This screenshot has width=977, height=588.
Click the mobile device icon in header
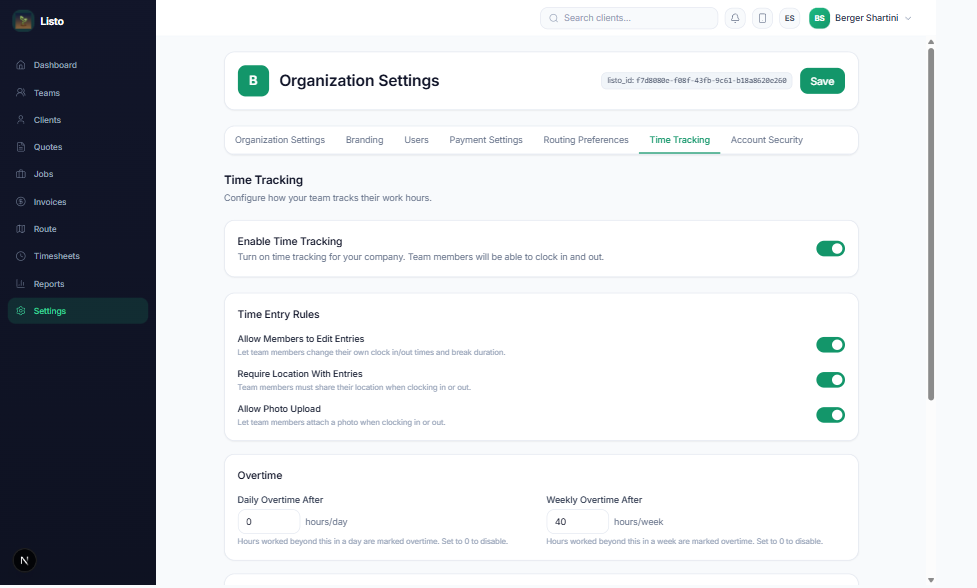762,18
